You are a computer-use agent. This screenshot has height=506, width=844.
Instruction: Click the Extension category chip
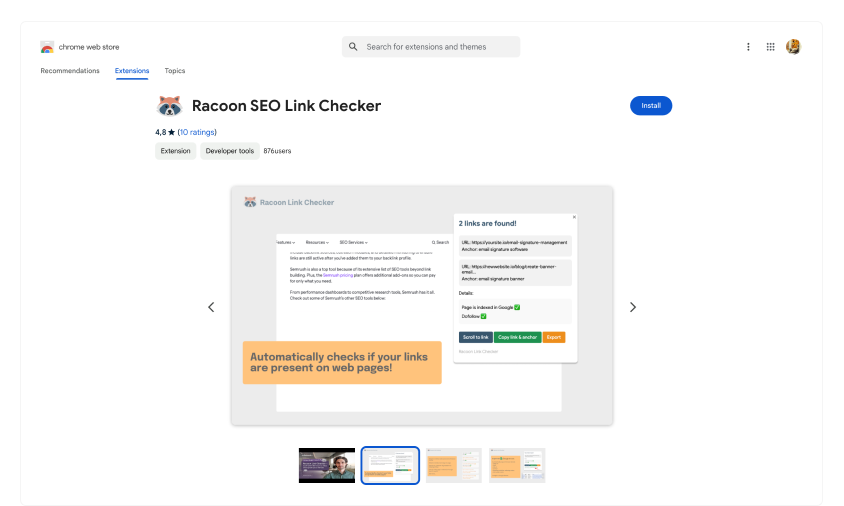pos(176,151)
